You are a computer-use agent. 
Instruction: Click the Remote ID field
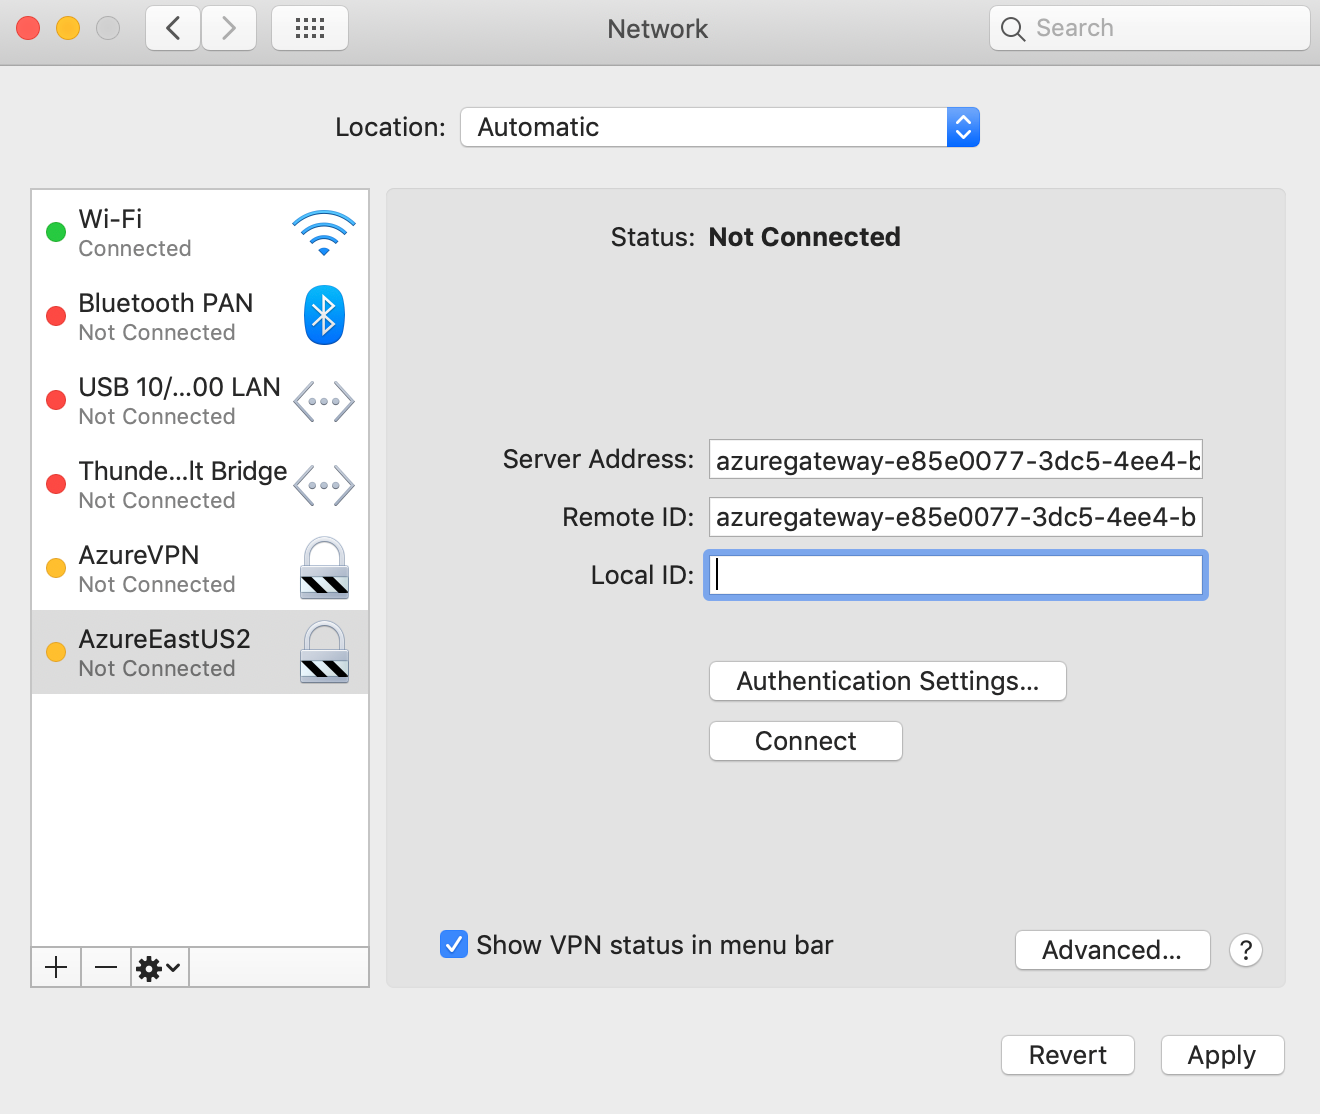point(956,517)
